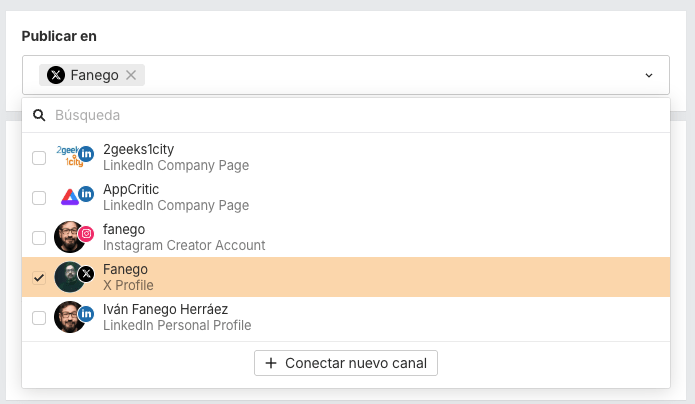Viewport: 695px width, 404px height.
Task: Click the LinkedIn badge on AppCritic avatar
Action: pos(86,193)
